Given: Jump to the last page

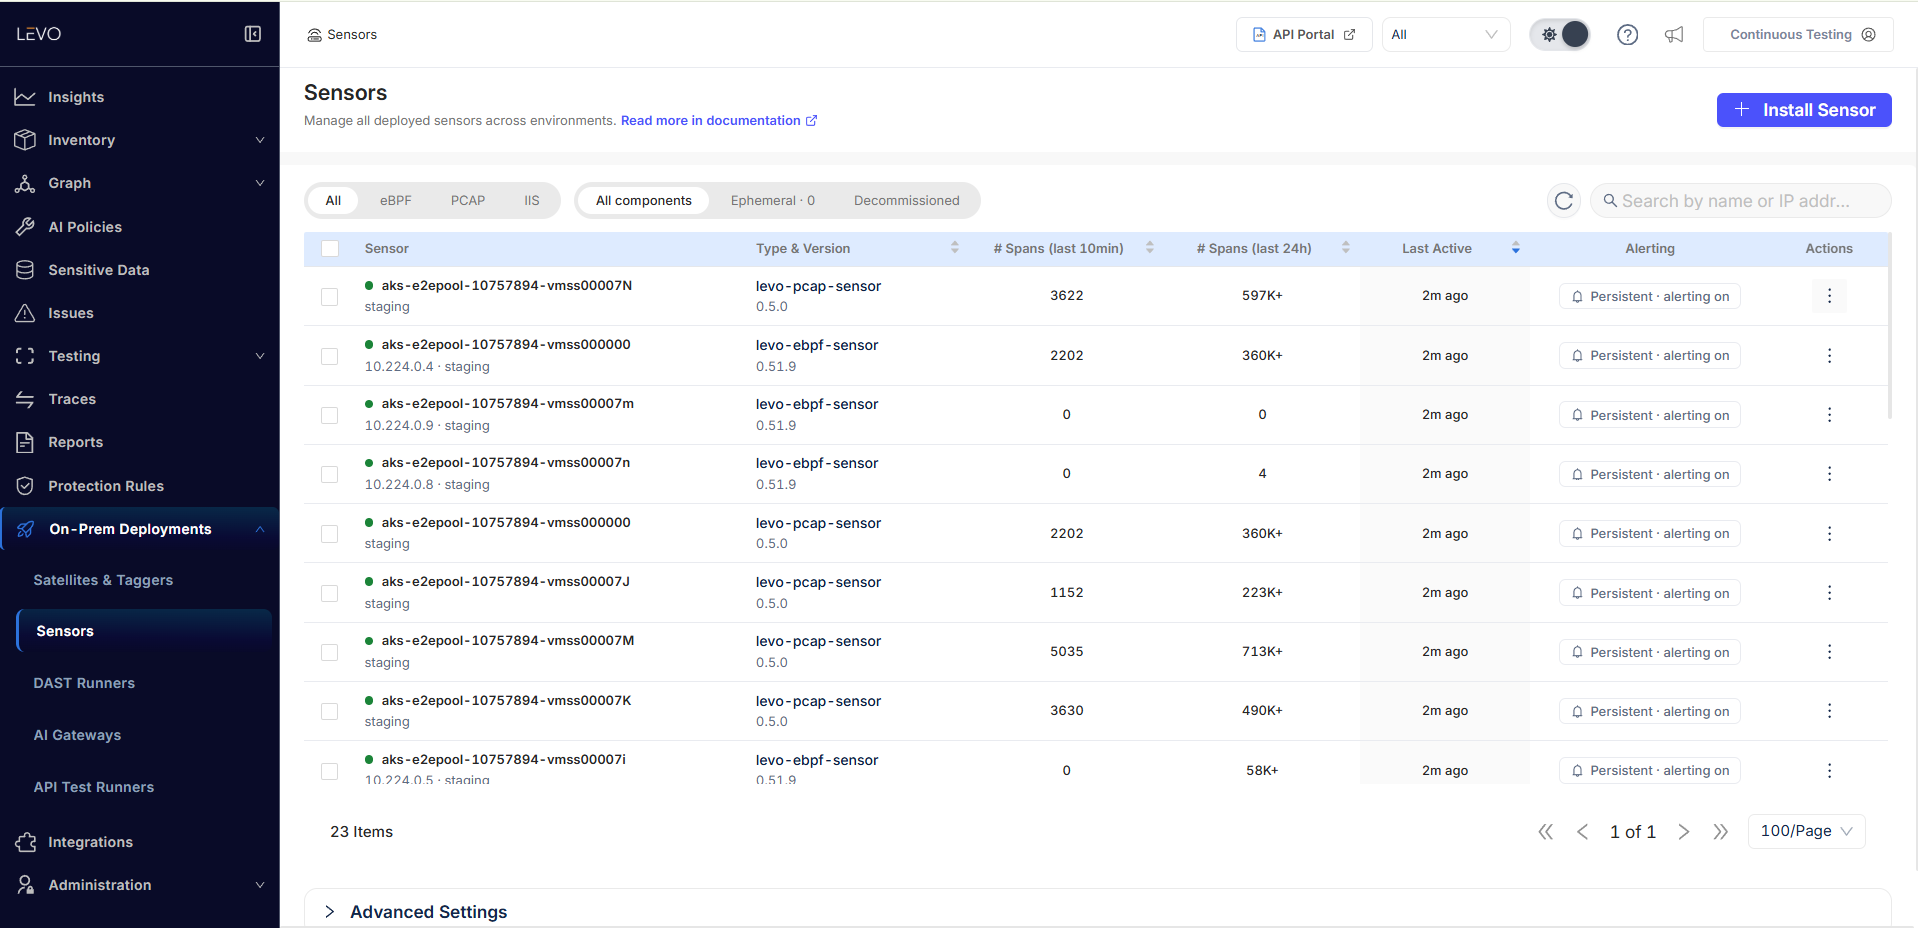Looking at the screenshot, I should pyautogui.click(x=1720, y=832).
